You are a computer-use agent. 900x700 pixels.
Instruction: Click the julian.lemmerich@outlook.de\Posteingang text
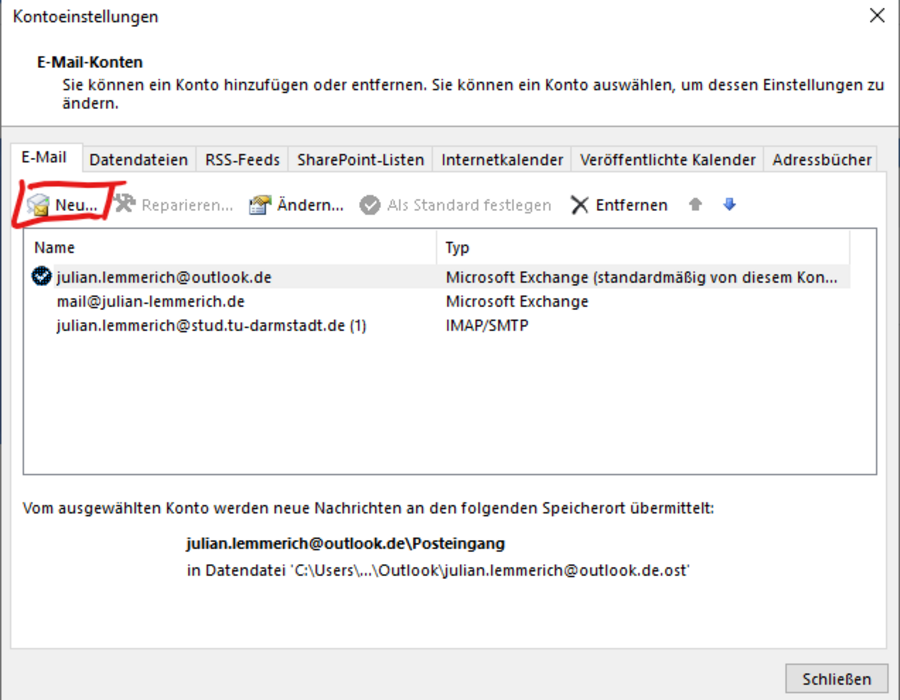coord(346,543)
